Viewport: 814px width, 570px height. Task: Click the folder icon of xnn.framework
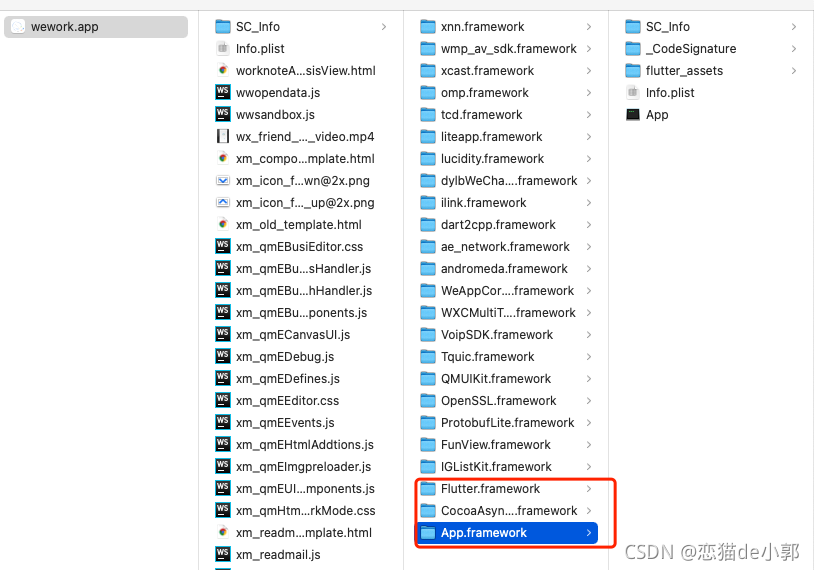point(428,26)
